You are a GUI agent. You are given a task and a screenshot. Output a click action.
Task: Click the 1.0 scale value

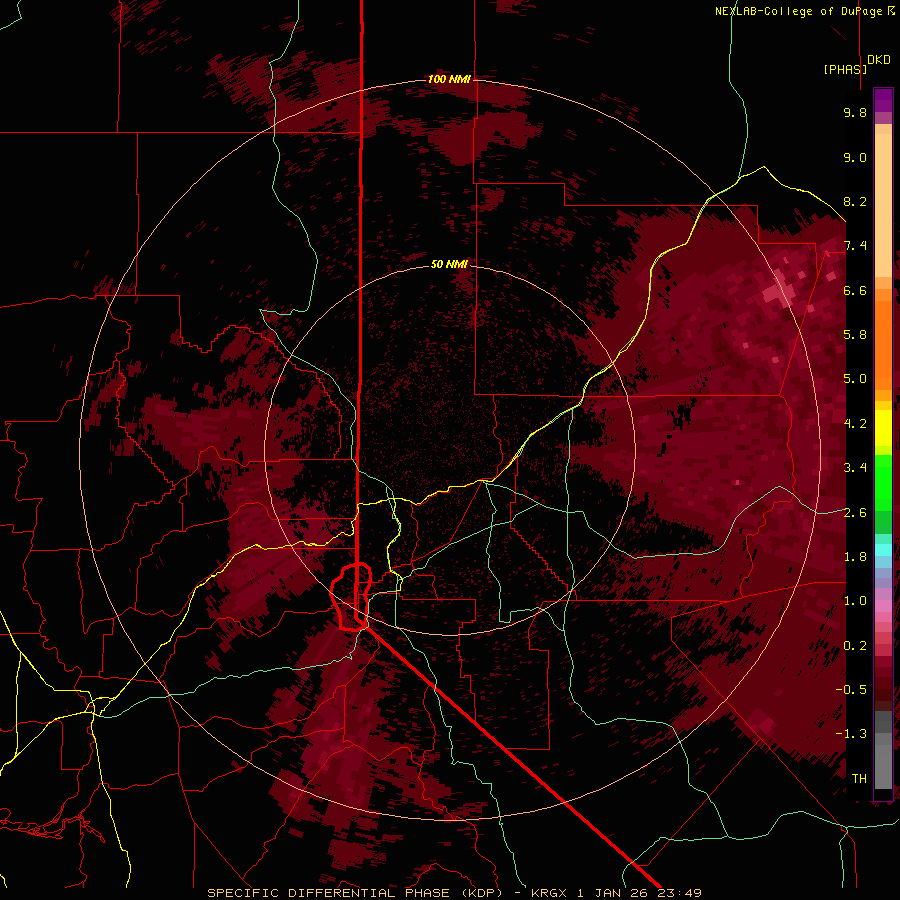(x=855, y=601)
